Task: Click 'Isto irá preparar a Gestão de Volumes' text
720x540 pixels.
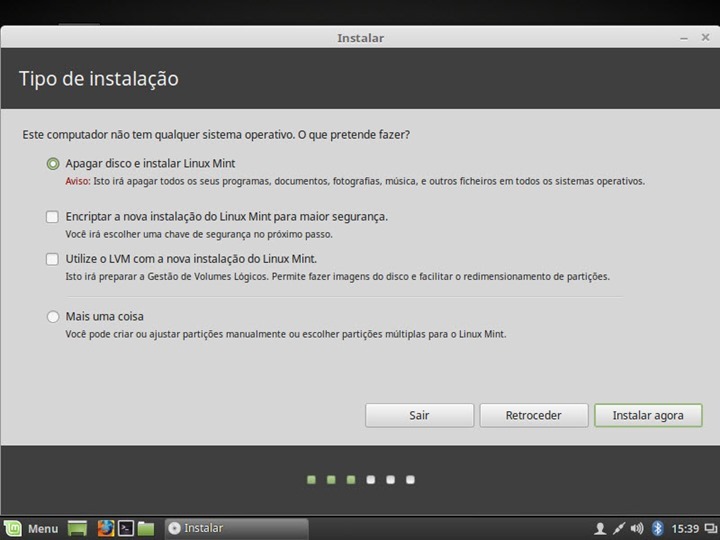Action: (x=338, y=276)
